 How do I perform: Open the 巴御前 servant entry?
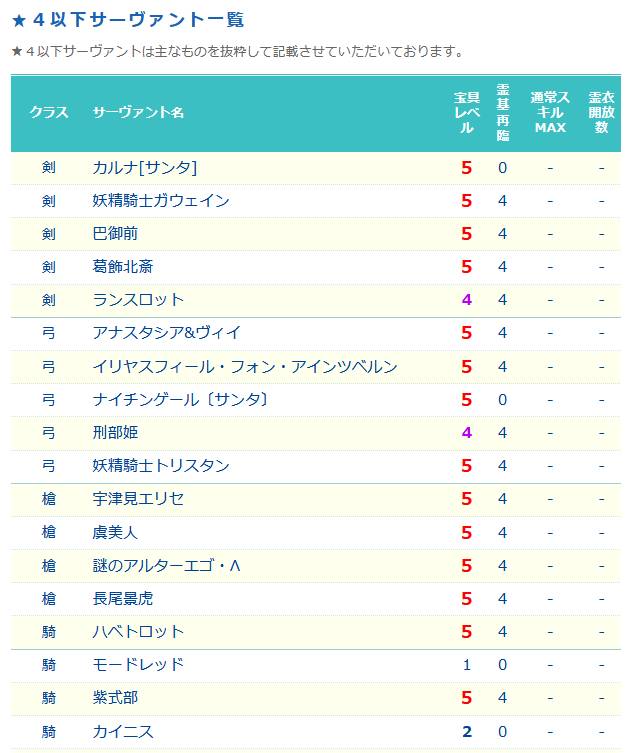pyautogui.click(x=115, y=234)
